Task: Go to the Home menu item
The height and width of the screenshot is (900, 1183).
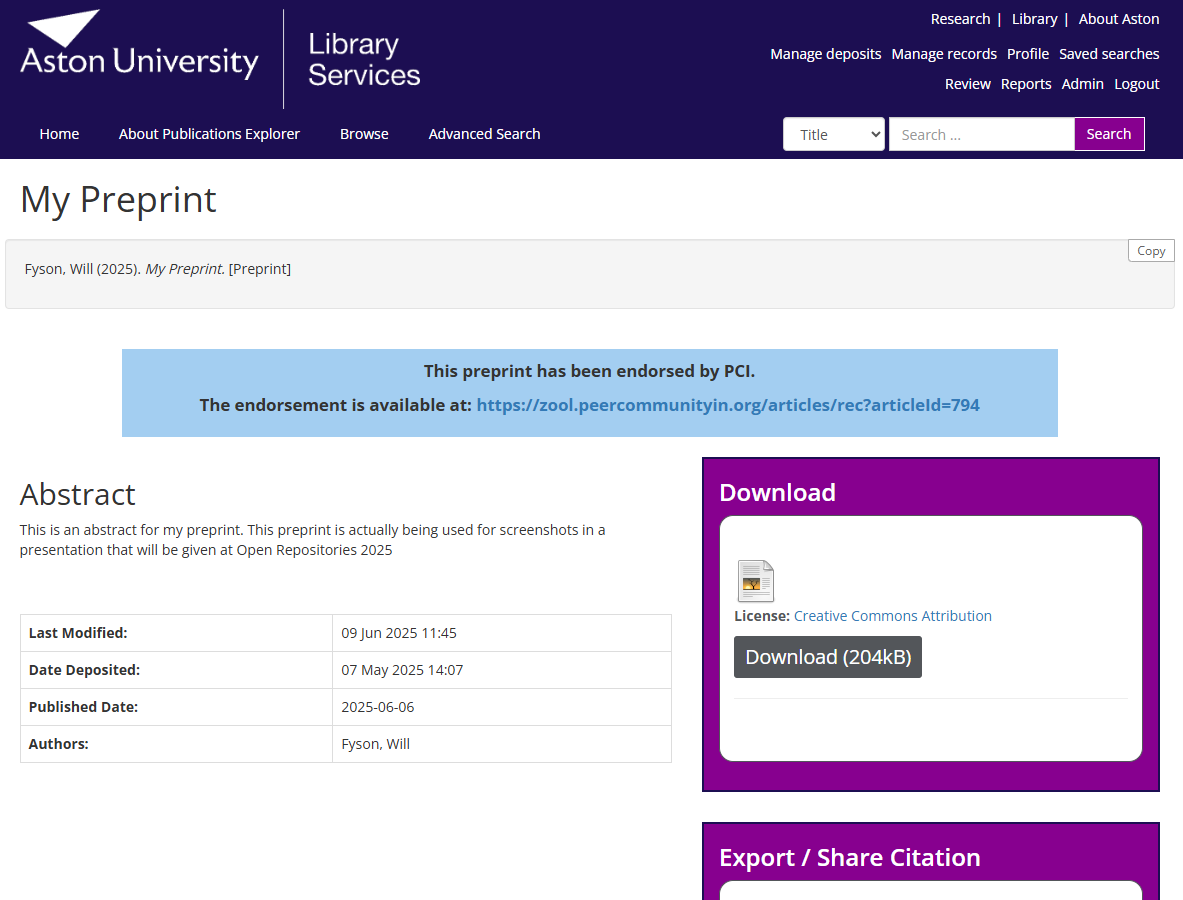Action: [59, 134]
